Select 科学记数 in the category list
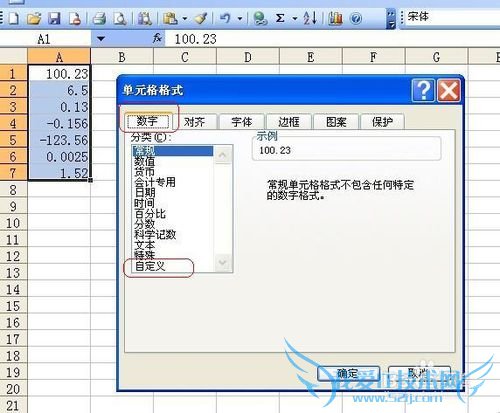 (173, 235)
